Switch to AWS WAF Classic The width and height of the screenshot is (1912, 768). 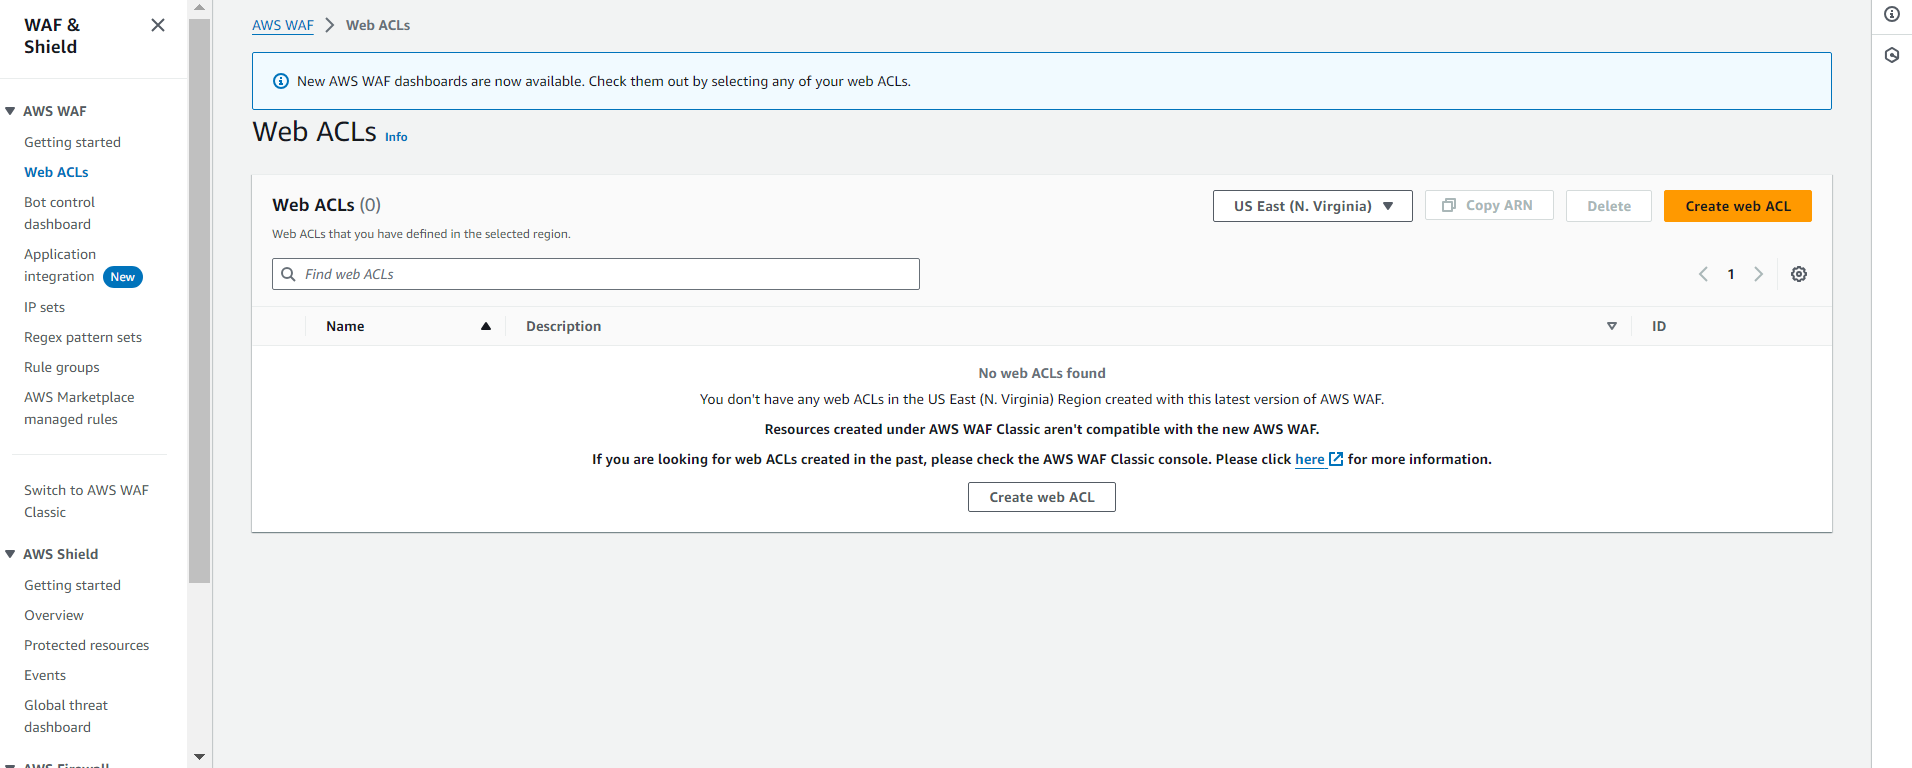86,501
